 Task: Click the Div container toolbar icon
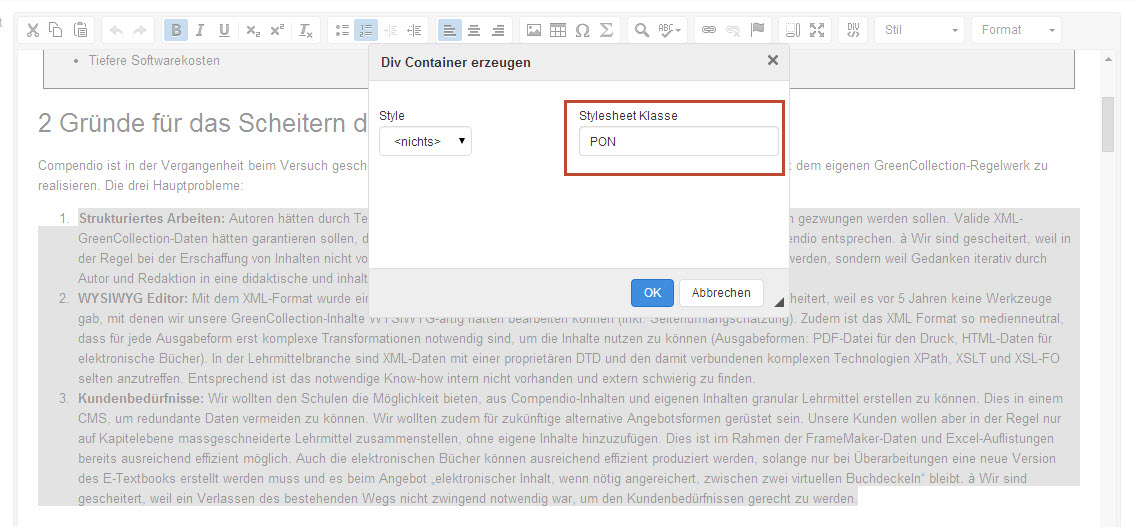pos(853,30)
